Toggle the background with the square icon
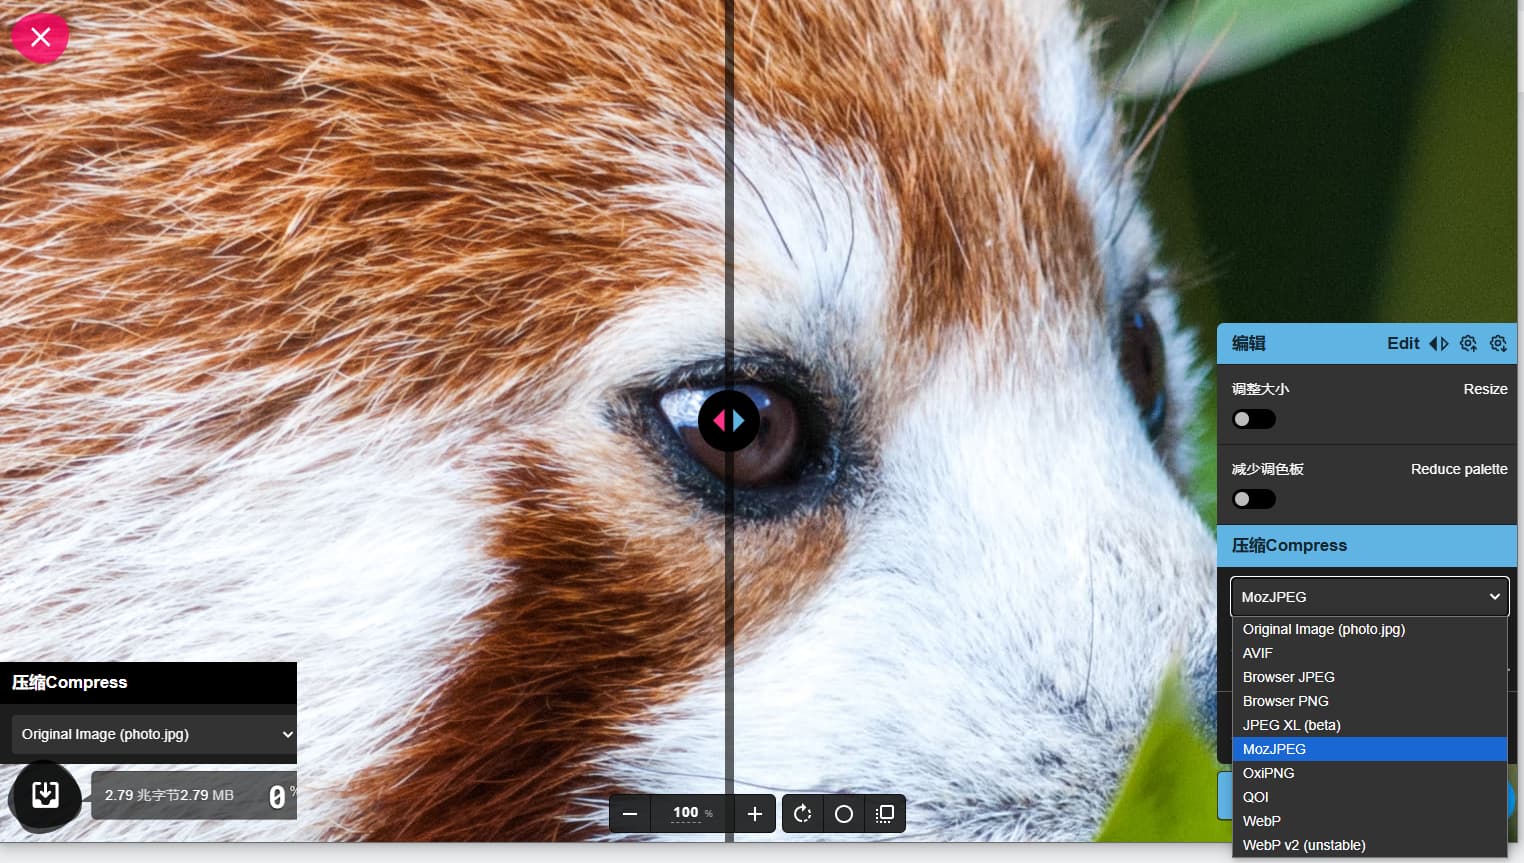The width and height of the screenshot is (1524, 863). [x=885, y=814]
